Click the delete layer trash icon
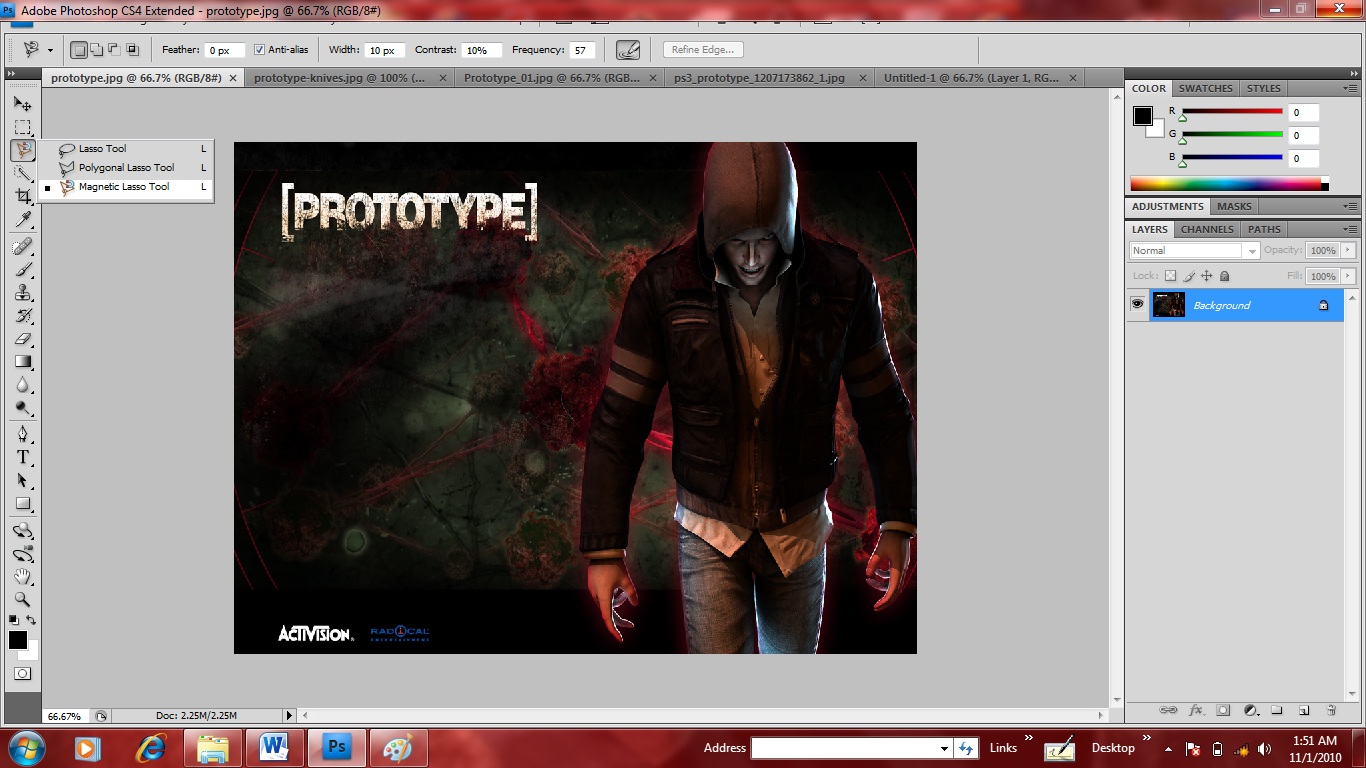This screenshot has height=768, width=1366. (1331, 710)
